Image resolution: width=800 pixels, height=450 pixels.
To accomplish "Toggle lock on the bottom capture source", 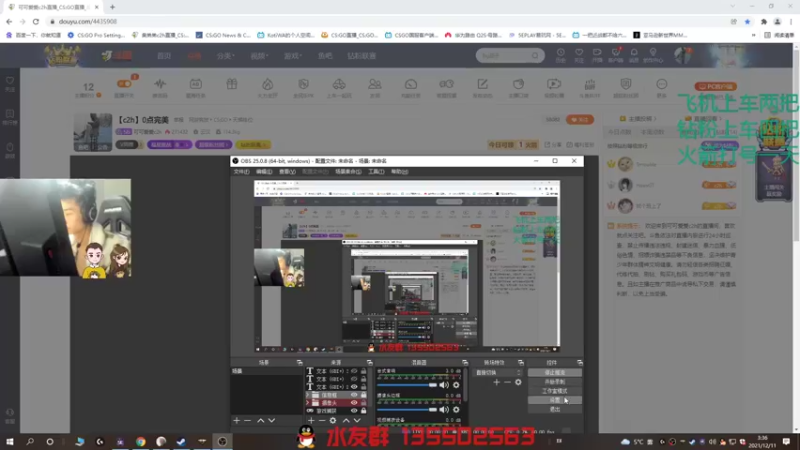I will point(363,411).
